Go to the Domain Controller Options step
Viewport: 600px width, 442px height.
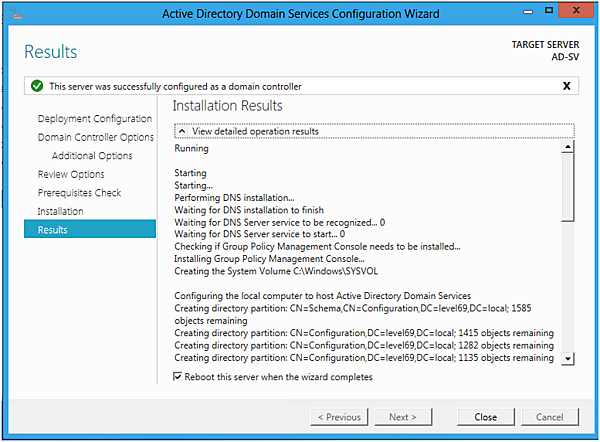click(x=95, y=137)
